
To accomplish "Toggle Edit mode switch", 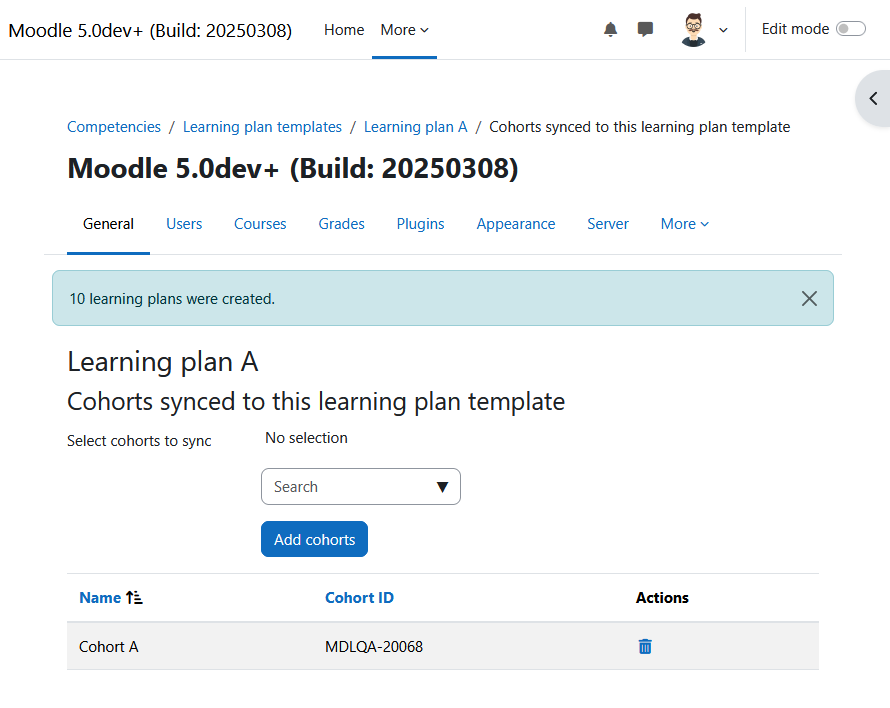I will 850,29.
